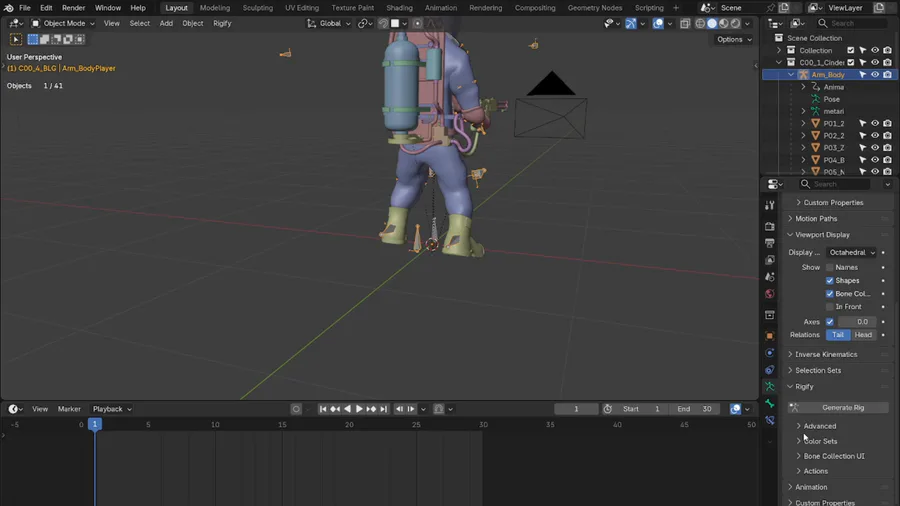Jump to the next keyframe
Image resolution: width=900 pixels, height=506 pixels.
pyautogui.click(x=371, y=409)
